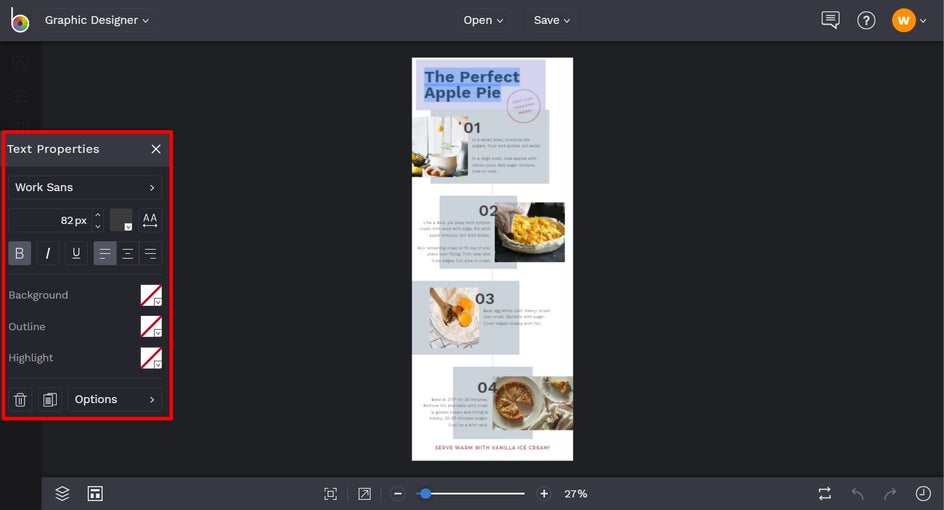Increase font size with up arrow
Viewport: 944px width, 510px height.
coord(98,215)
